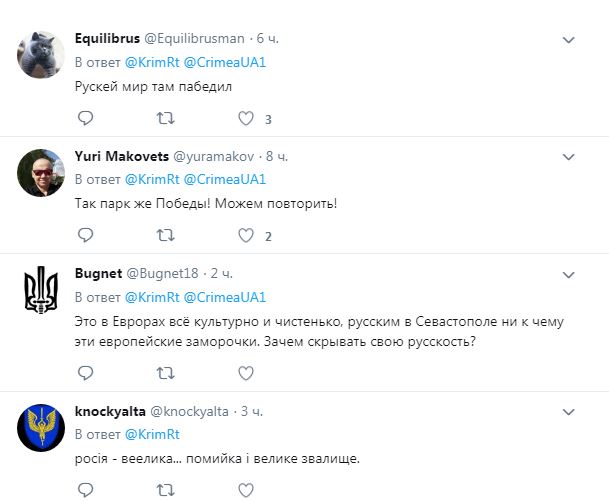Open Bugnet tweet dropdown chevron
Viewport: 609px width, 502px height.
[x=569, y=274]
